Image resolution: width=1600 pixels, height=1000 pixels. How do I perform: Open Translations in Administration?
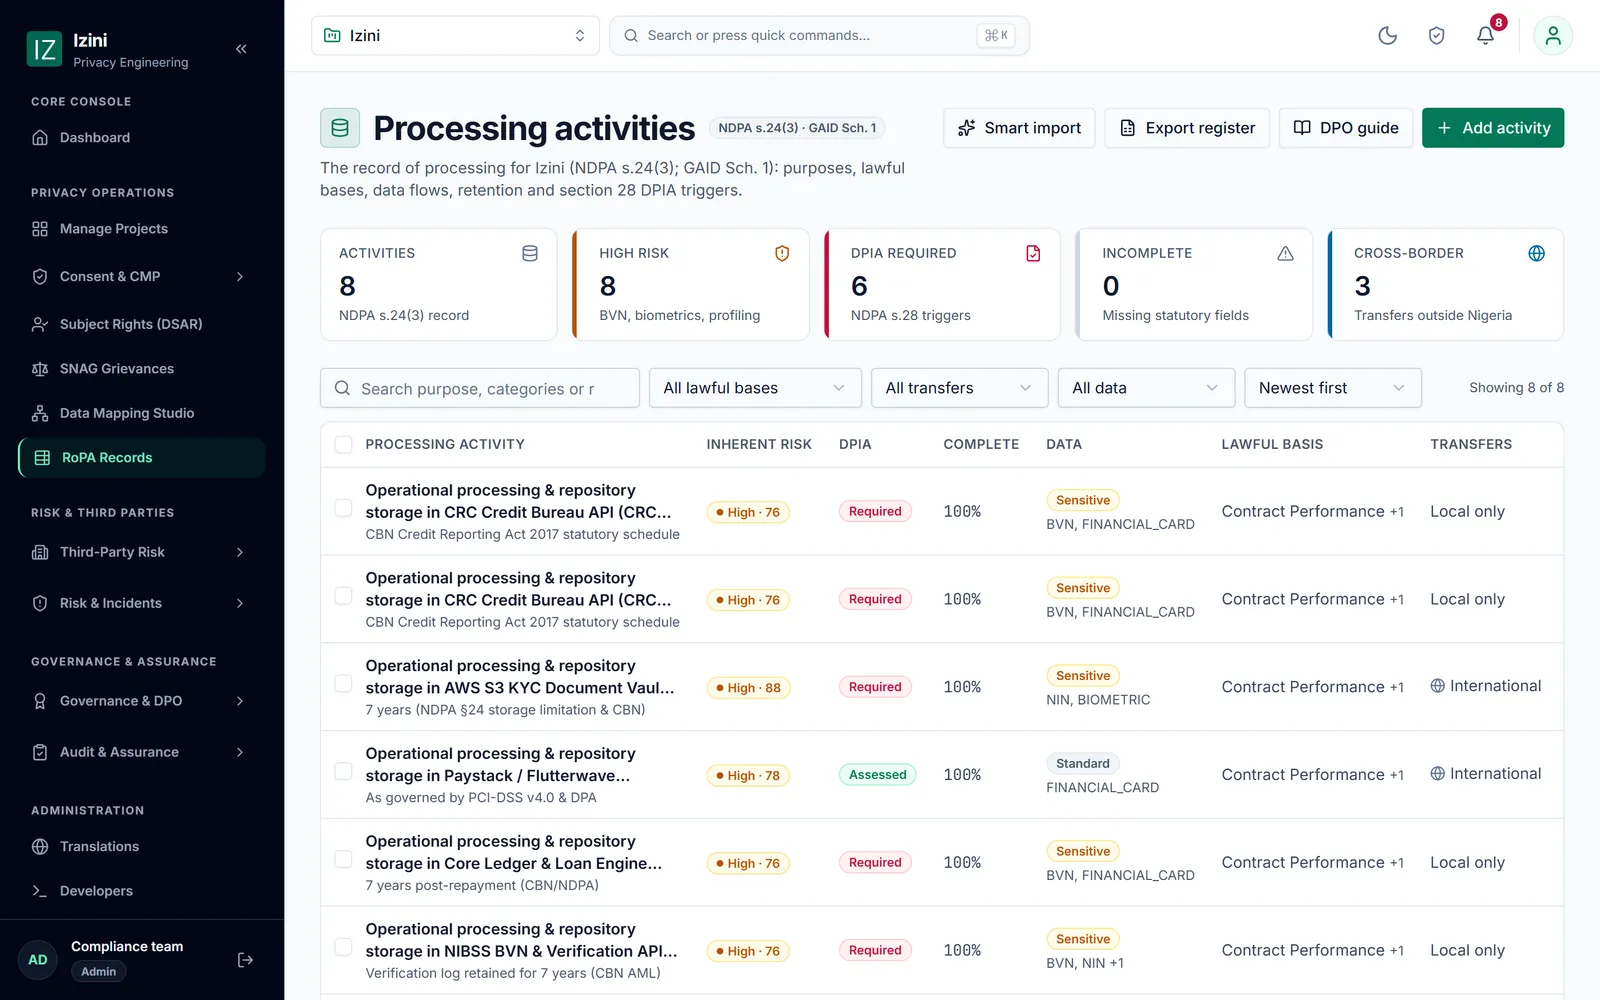tap(142, 847)
